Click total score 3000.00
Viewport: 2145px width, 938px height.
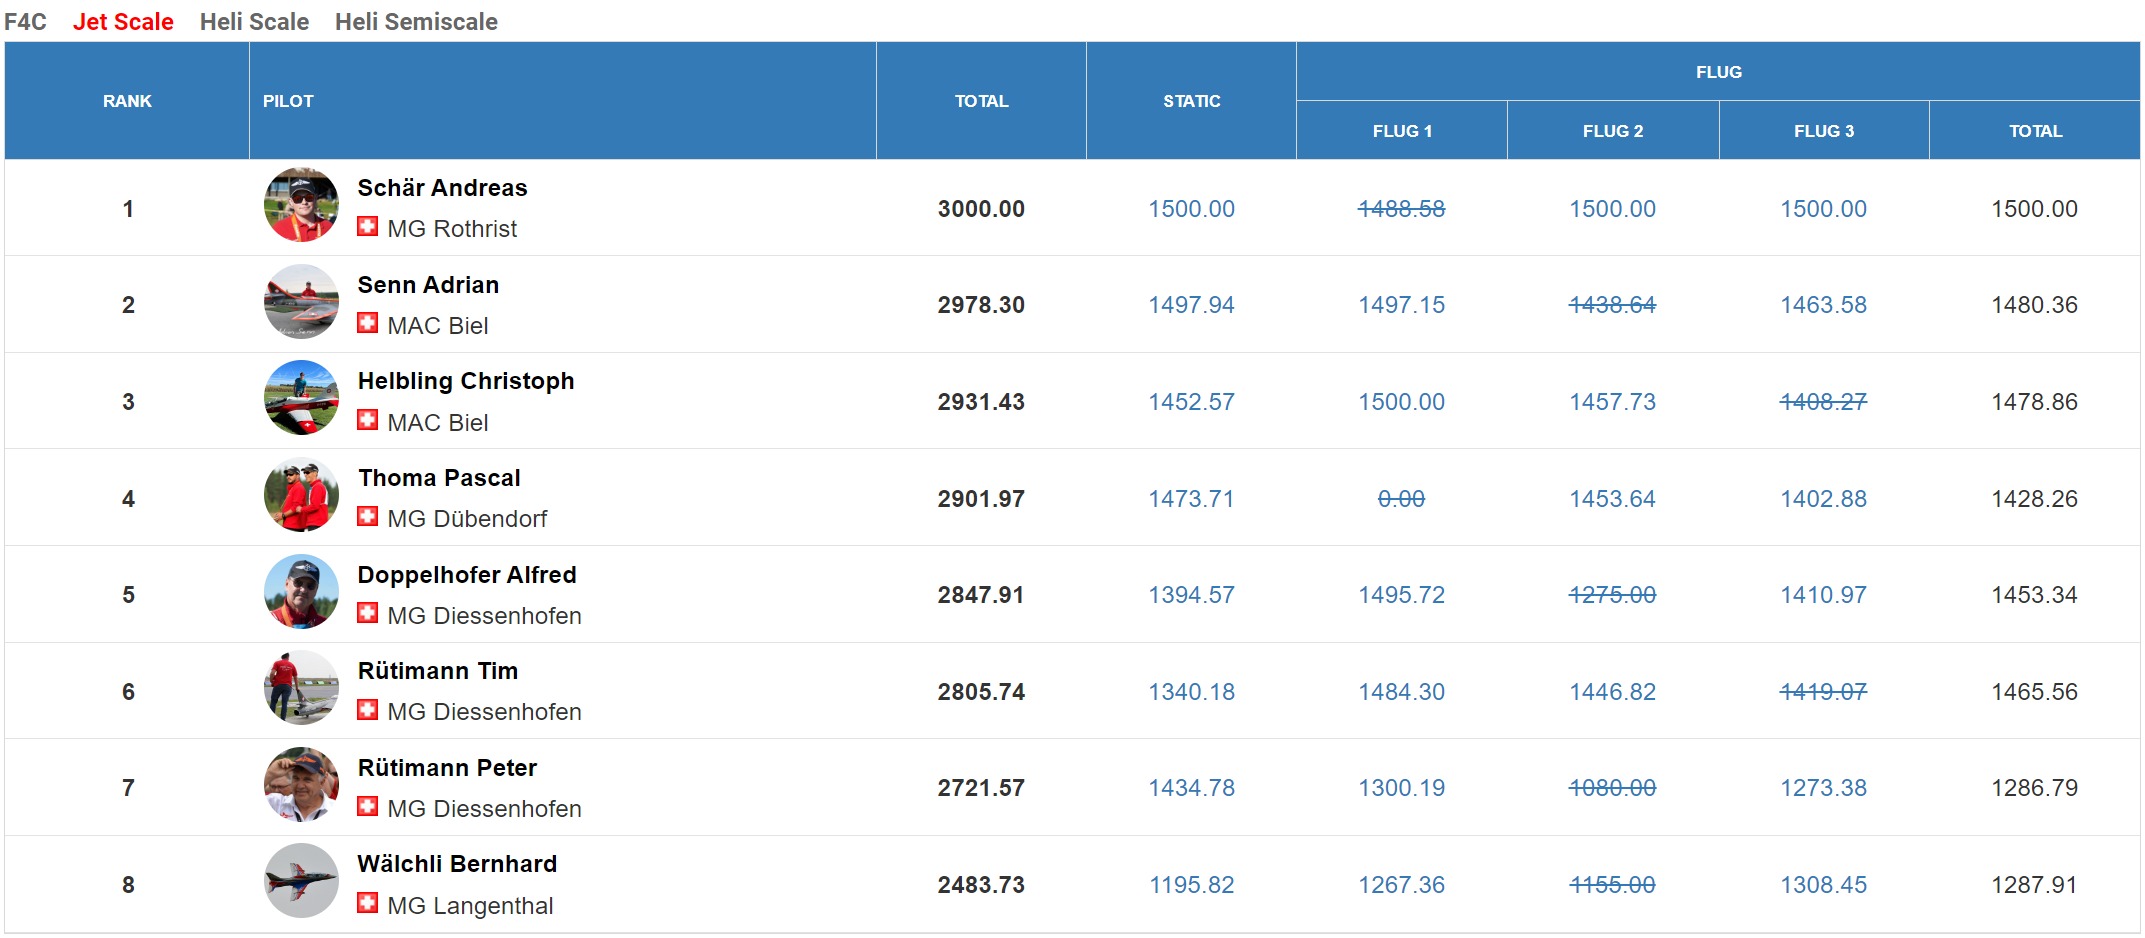click(981, 209)
